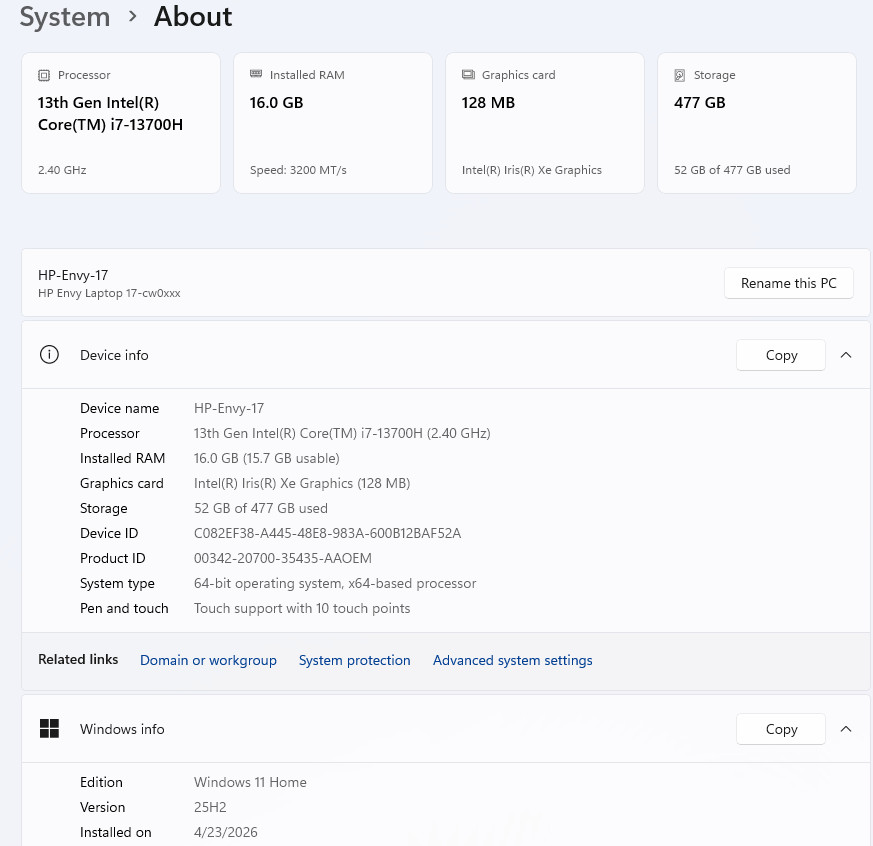This screenshot has height=846, width=873.
Task: Open Advanced system settings link
Action: (x=513, y=660)
